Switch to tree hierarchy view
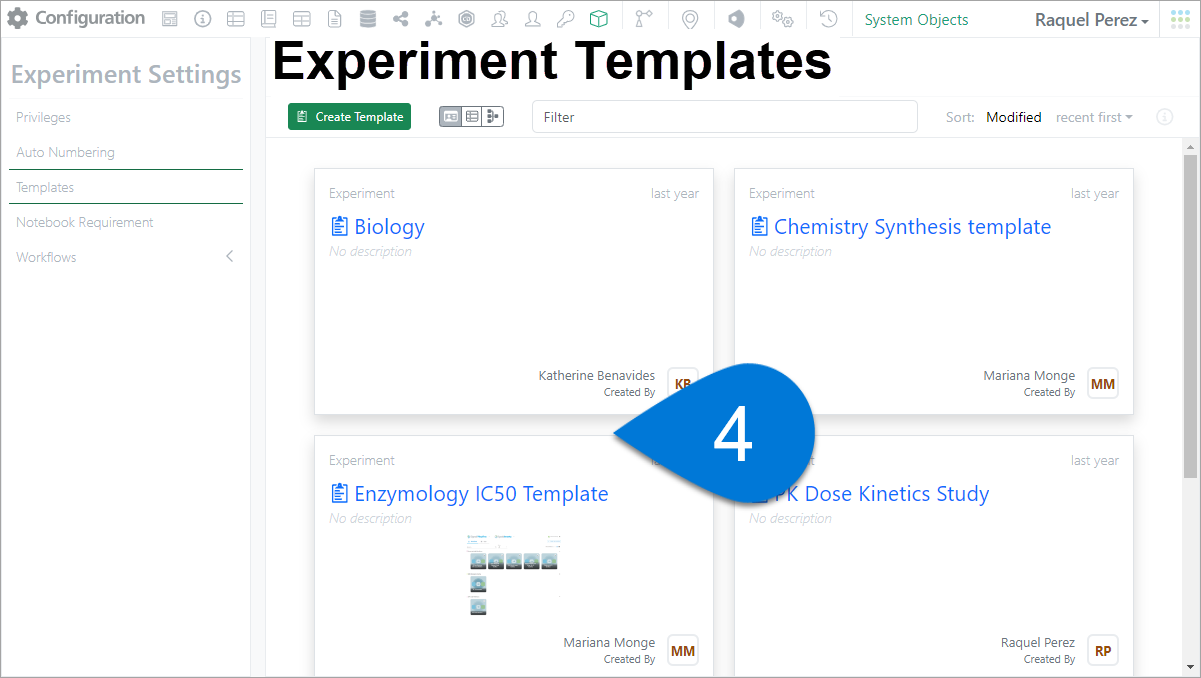The image size is (1201, 678). pyautogui.click(x=492, y=117)
